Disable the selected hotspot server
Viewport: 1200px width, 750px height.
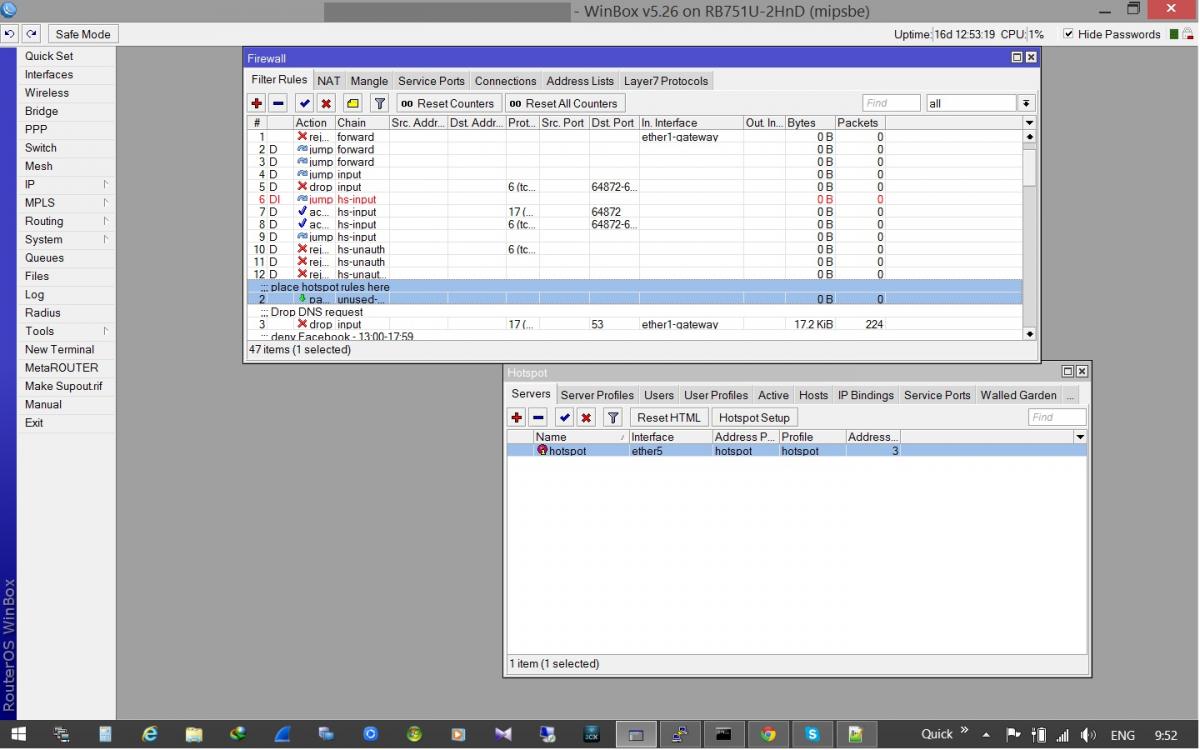[586, 418]
